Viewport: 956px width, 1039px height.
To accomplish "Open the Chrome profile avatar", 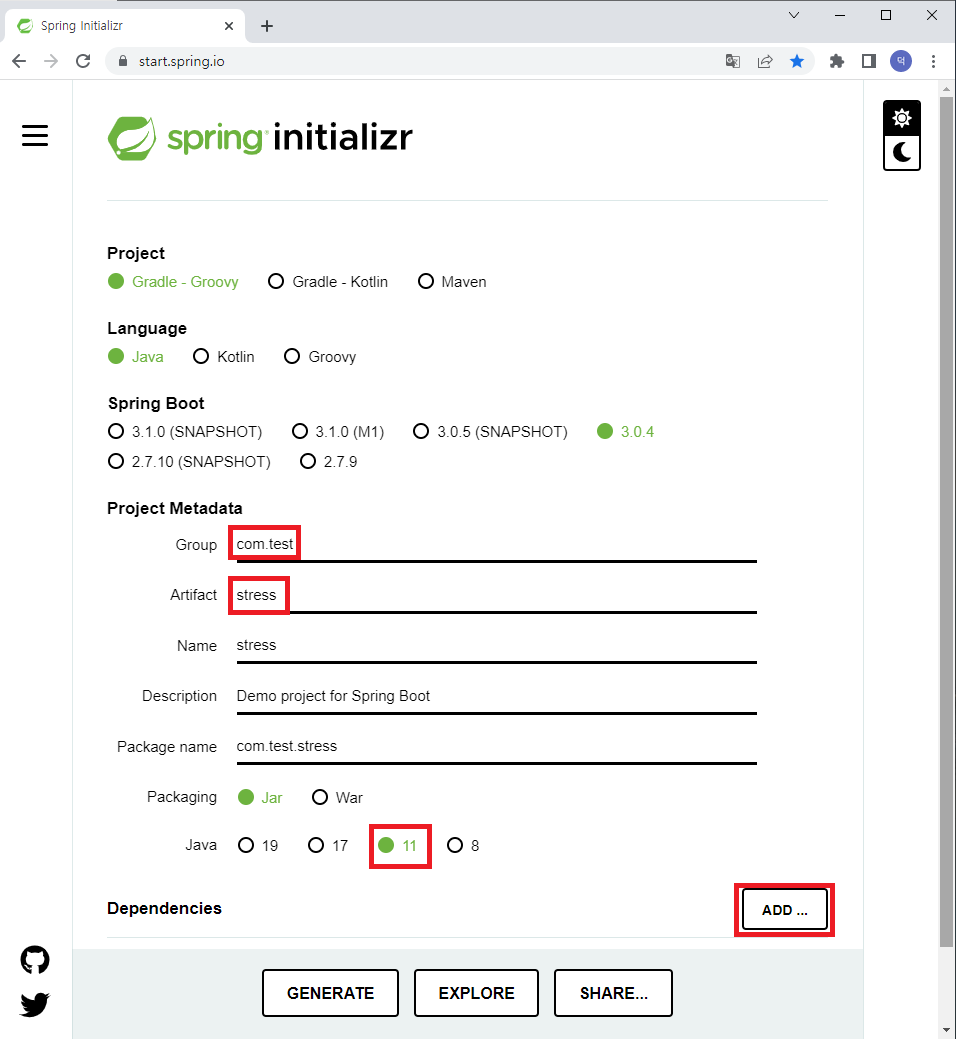I will point(900,61).
